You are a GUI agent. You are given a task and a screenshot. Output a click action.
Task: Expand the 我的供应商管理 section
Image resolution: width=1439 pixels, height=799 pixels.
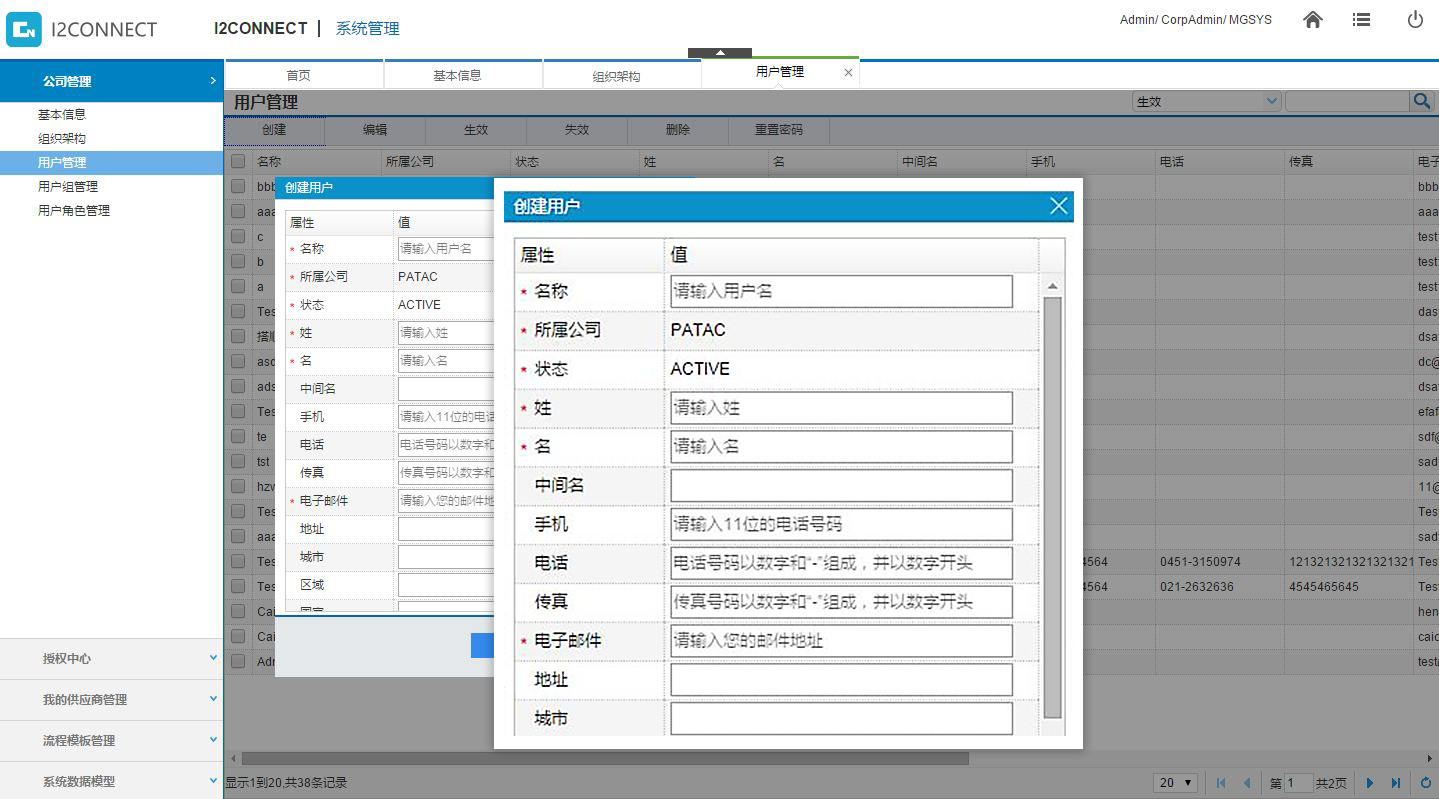coord(111,699)
